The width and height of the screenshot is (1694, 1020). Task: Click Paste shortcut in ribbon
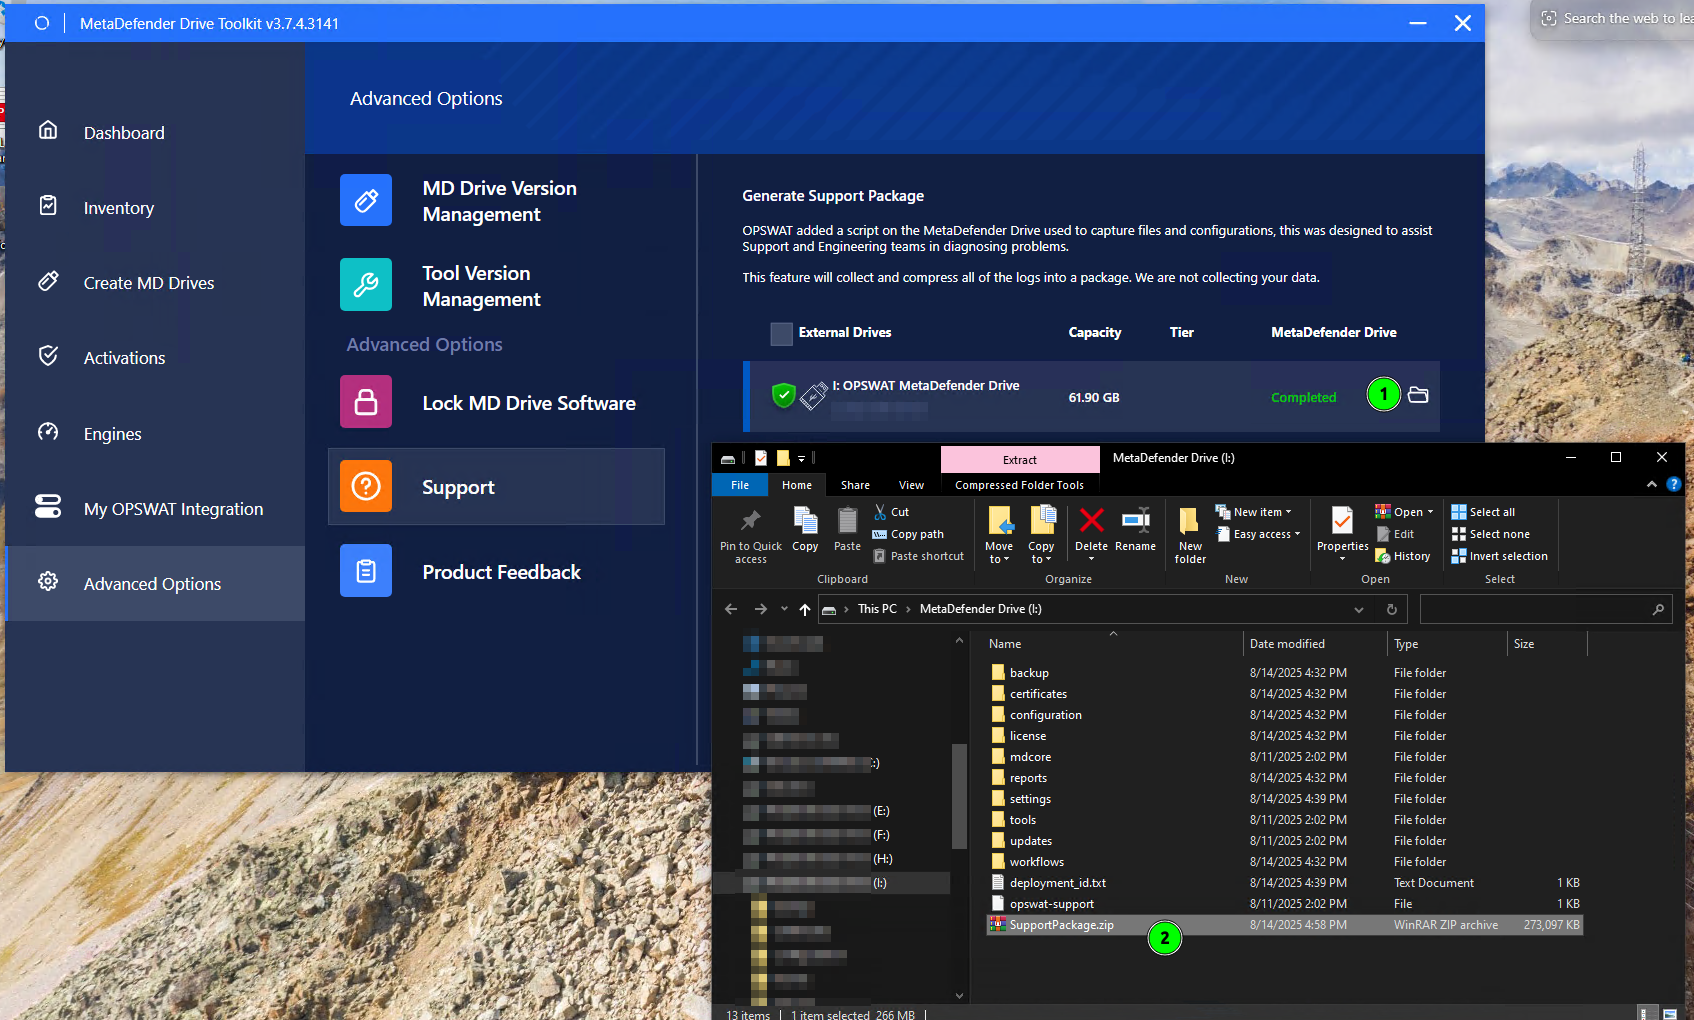(918, 556)
